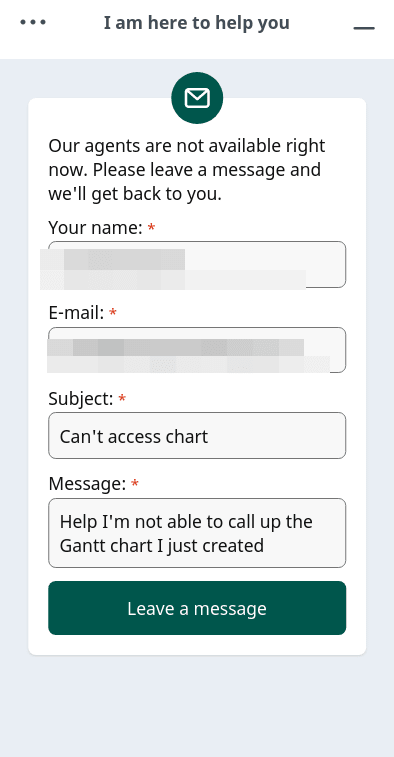Screen dimensions: 394x757
Task: Click the header title "I am here to help you"
Action: coord(197,23)
